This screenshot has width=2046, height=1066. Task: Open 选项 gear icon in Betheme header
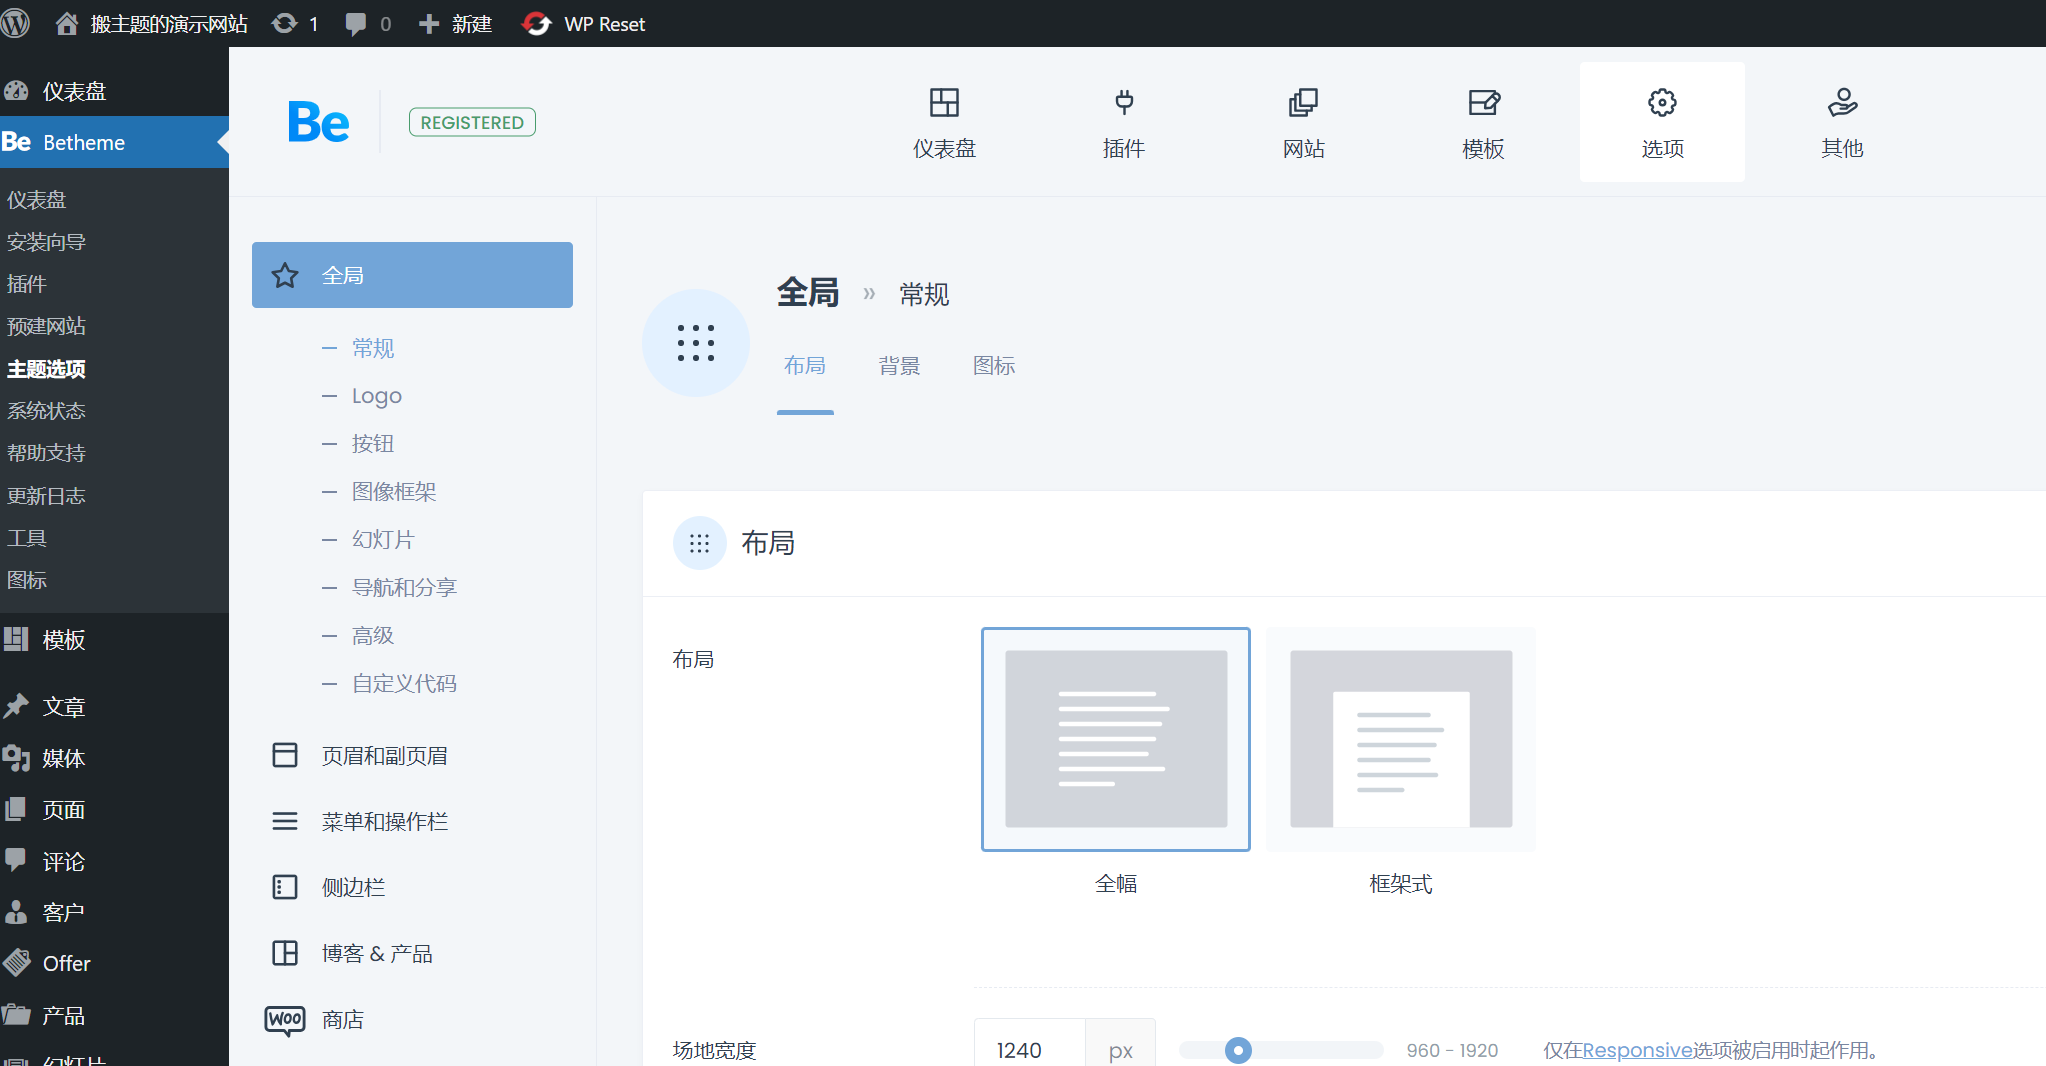pos(1662,102)
